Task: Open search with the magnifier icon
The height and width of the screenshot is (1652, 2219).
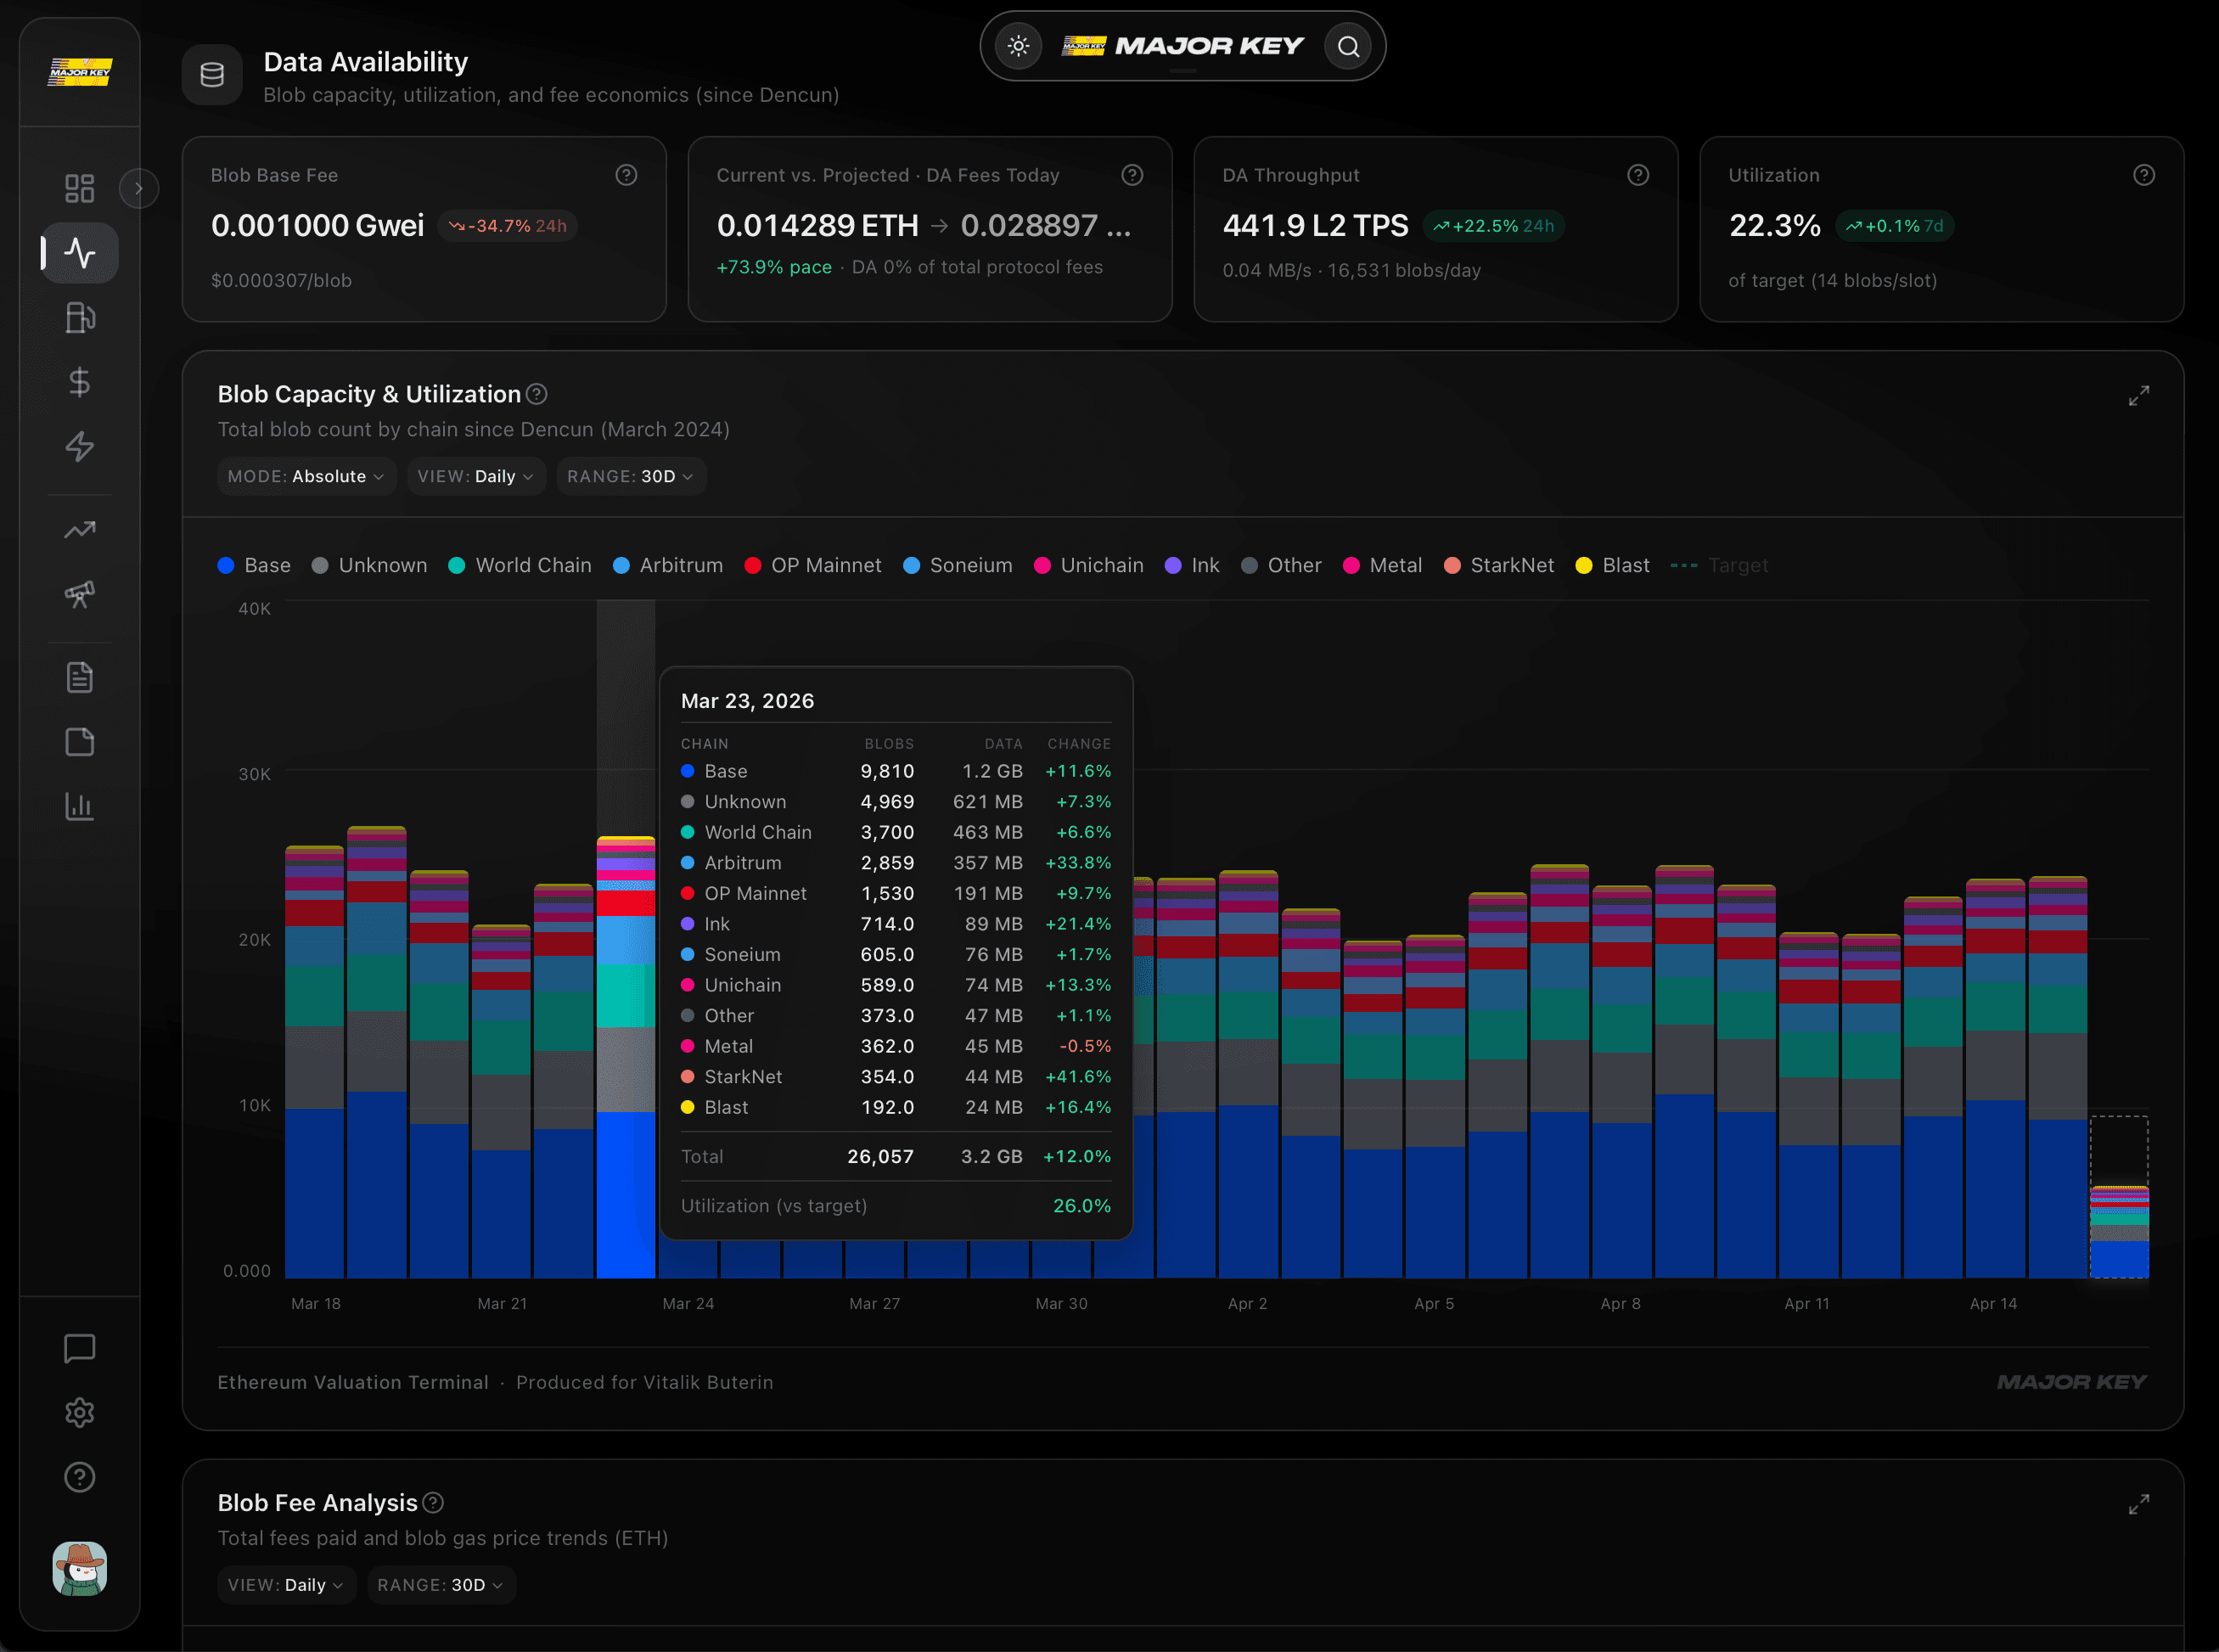Action: pos(1348,46)
